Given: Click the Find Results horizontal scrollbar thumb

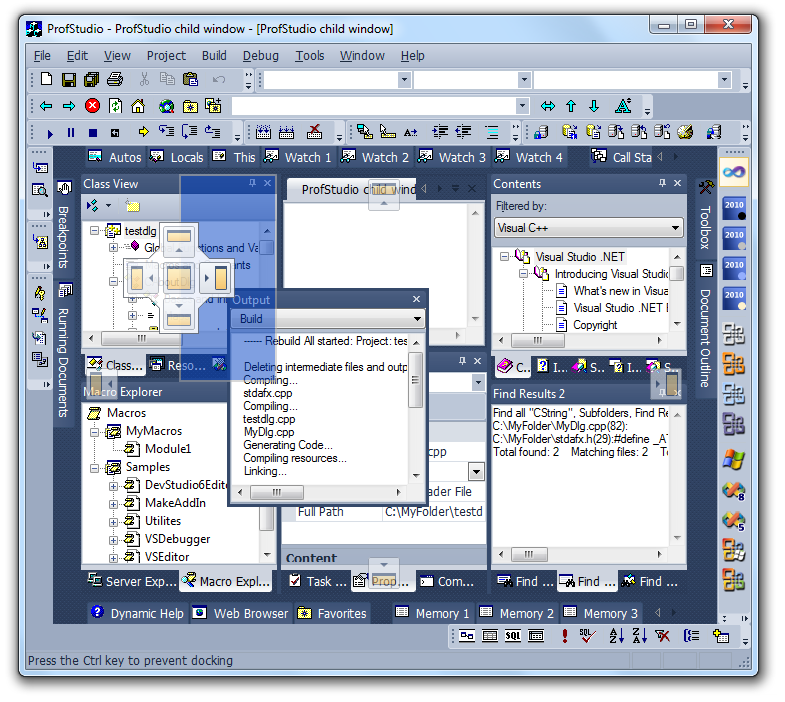Looking at the screenshot, I should 529,554.
